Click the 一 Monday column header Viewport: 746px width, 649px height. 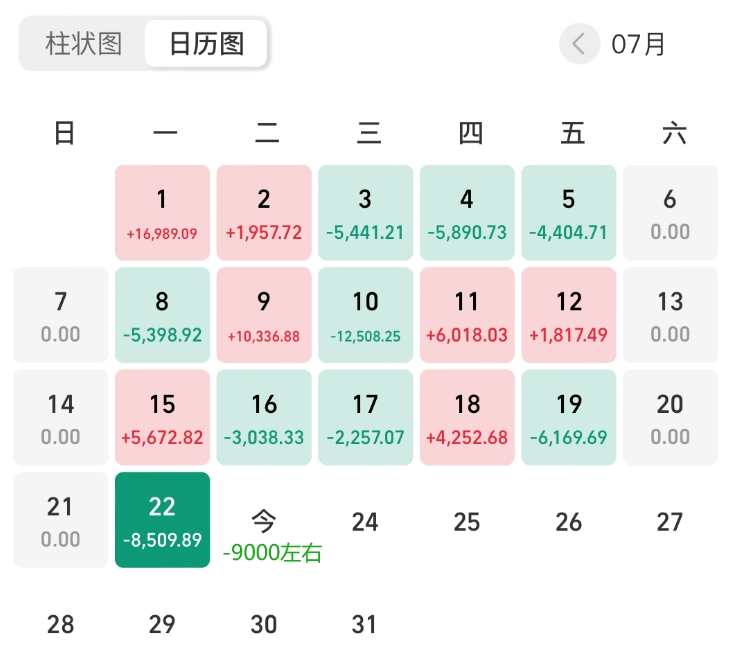tap(166, 133)
